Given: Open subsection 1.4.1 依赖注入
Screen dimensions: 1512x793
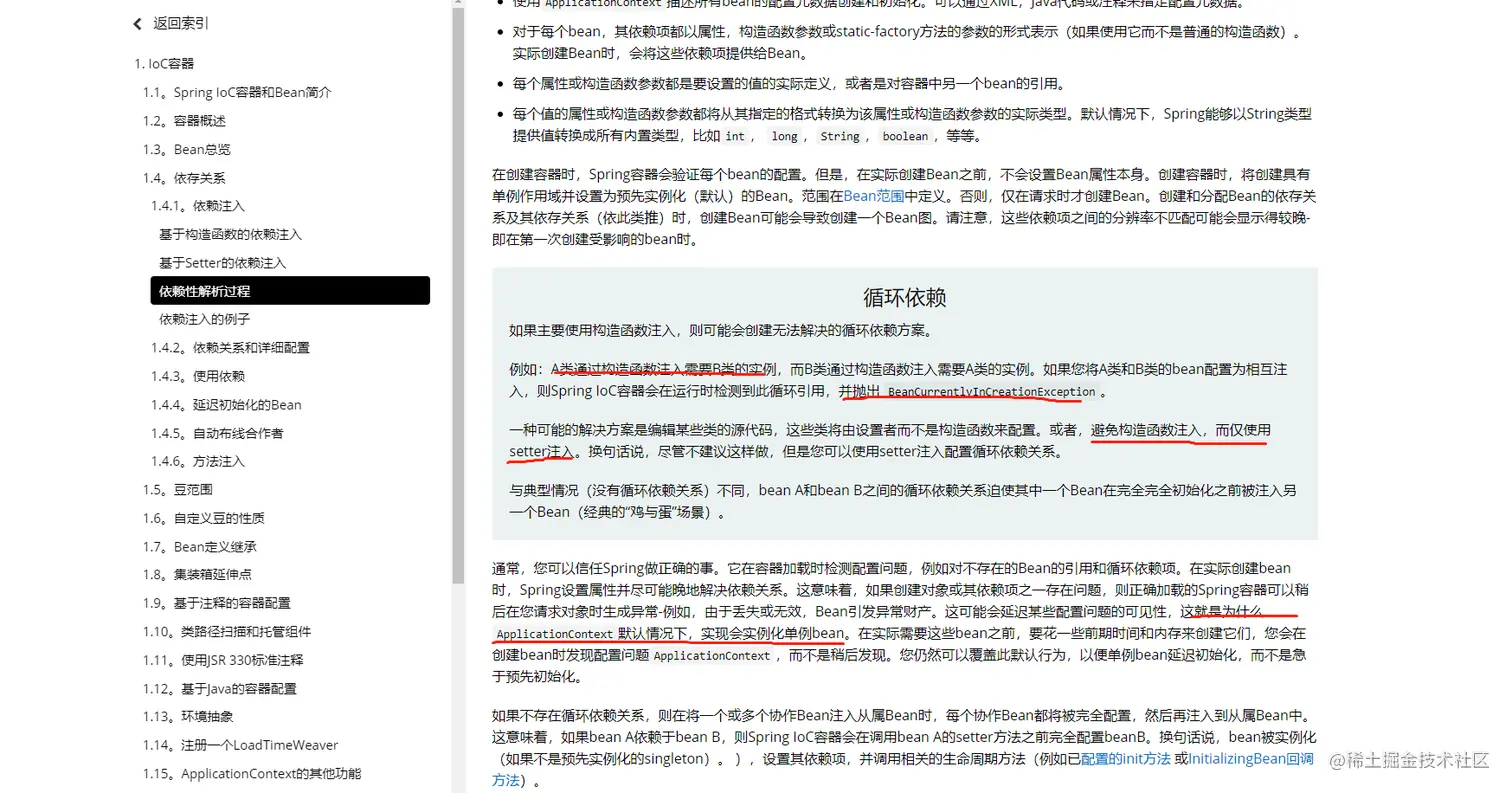Looking at the screenshot, I should (x=198, y=206).
